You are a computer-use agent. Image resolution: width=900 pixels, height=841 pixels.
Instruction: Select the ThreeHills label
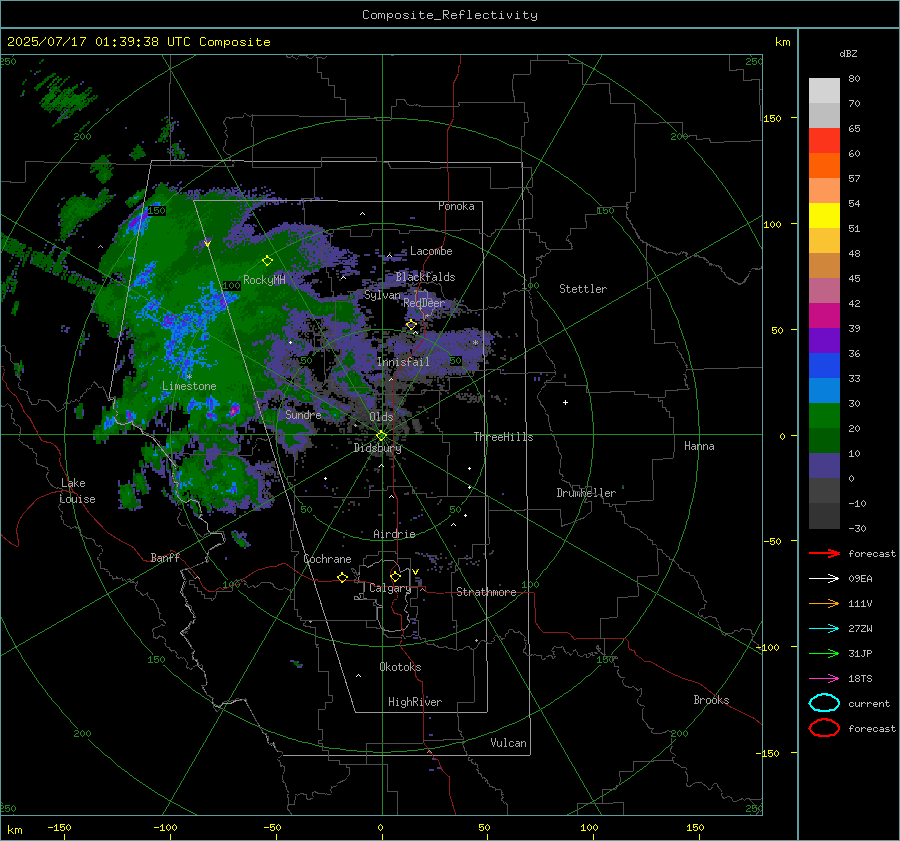503,437
